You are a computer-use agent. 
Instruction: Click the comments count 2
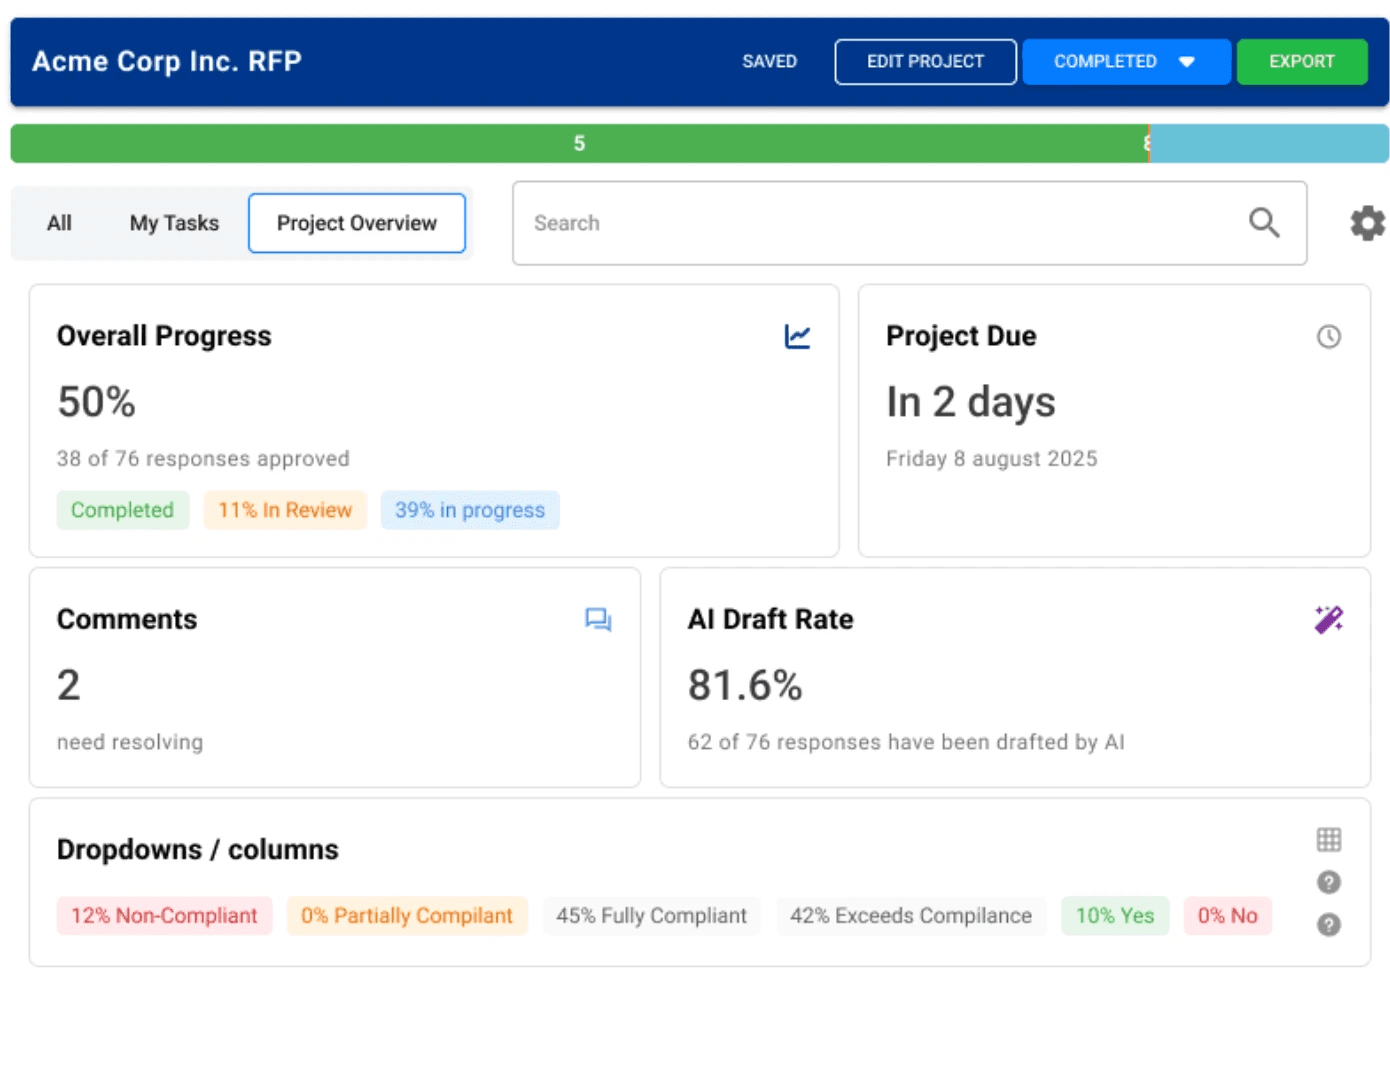pos(68,686)
